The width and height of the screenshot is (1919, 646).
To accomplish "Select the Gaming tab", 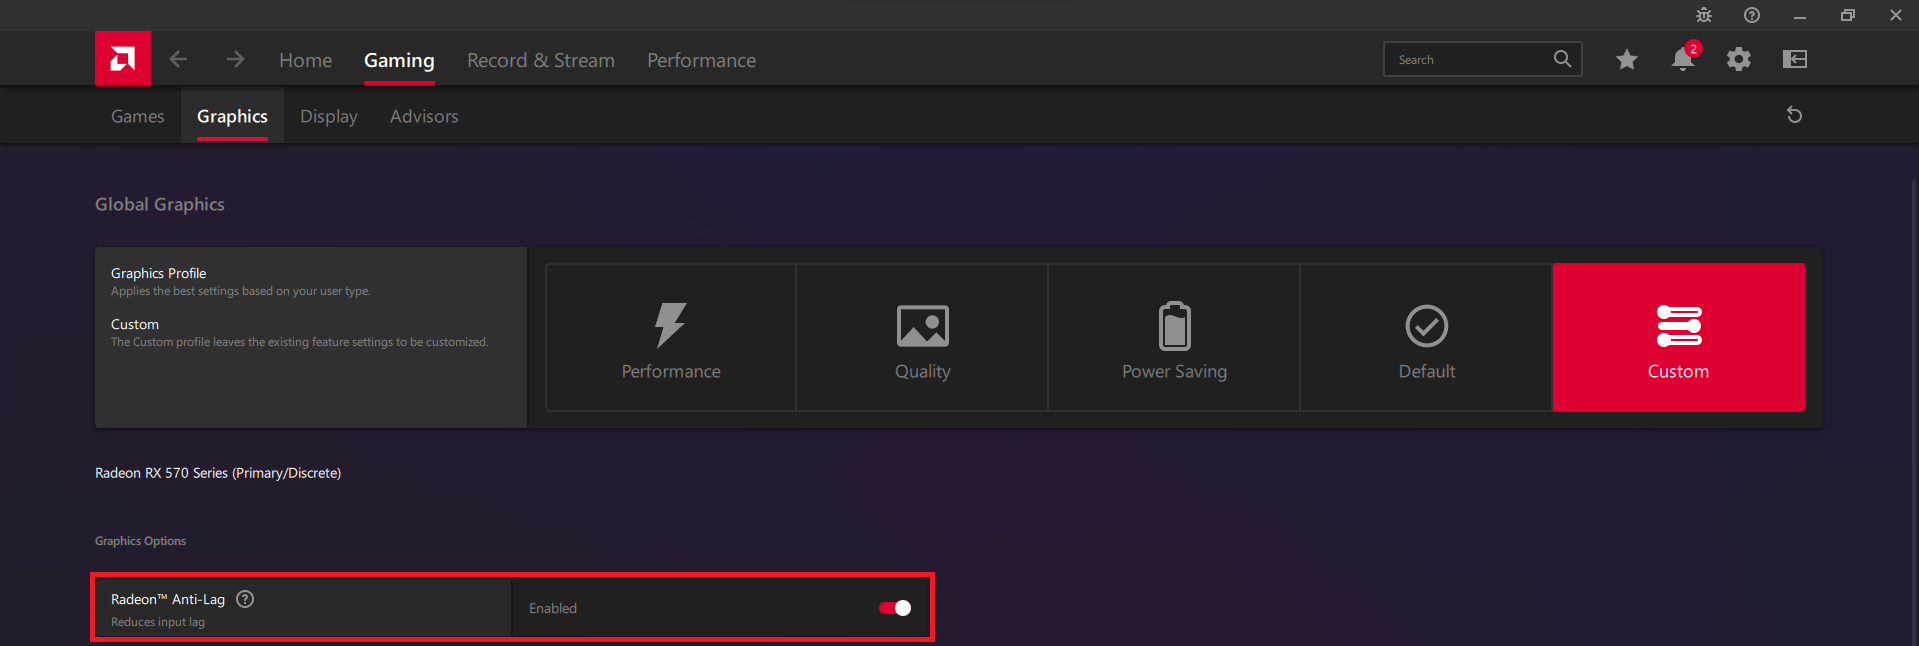I will click(x=399, y=60).
